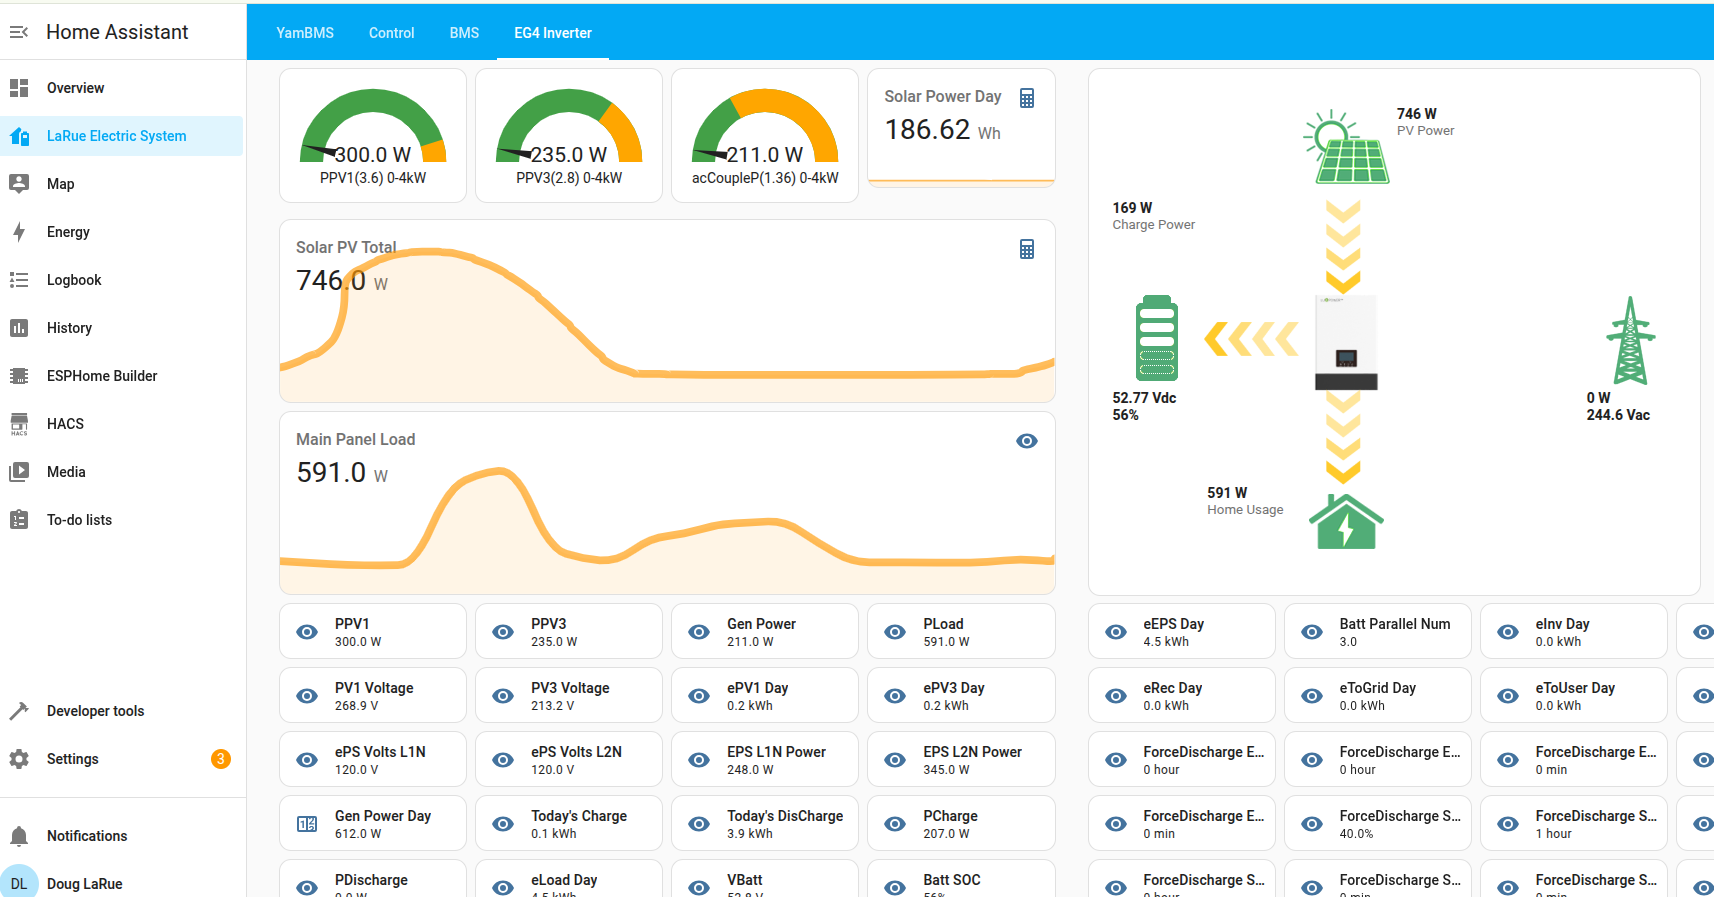Click the Home Usage house icon
Image resolution: width=1714 pixels, height=897 pixels.
point(1346,522)
